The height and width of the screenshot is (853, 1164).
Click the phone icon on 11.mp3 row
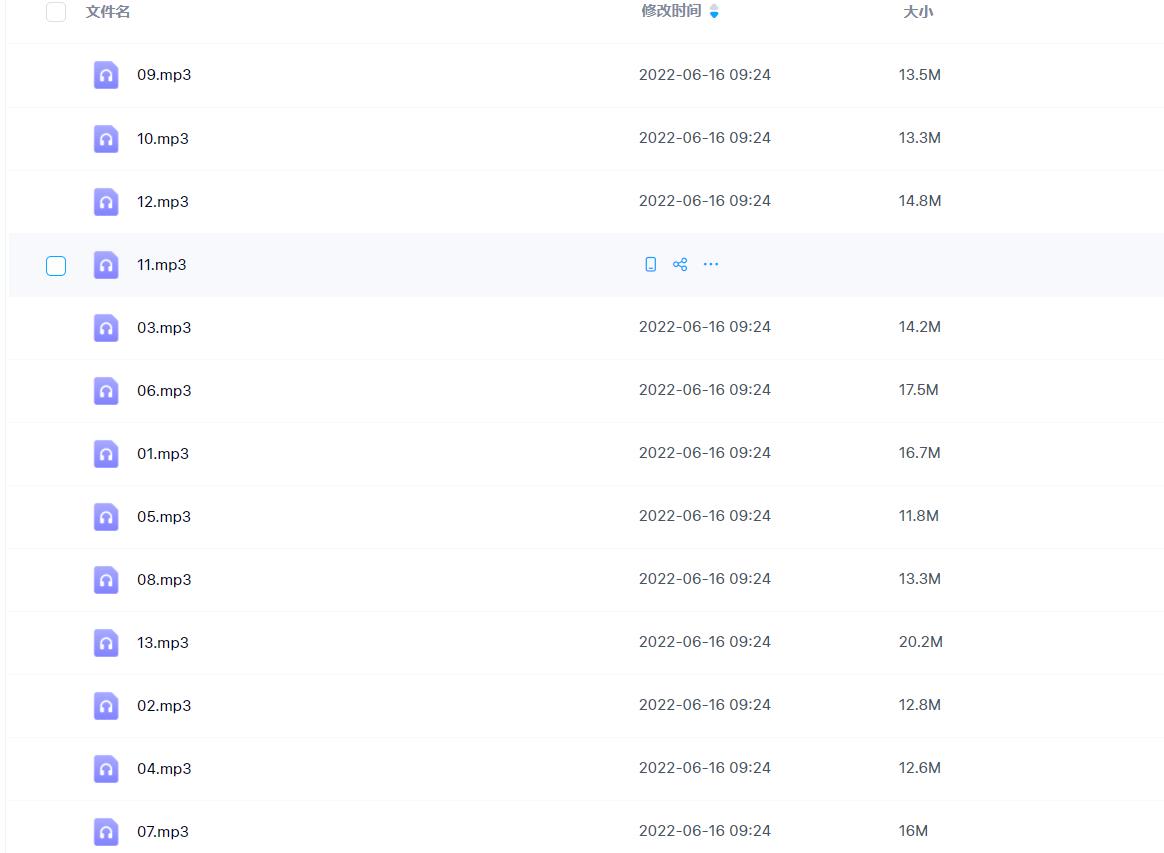coord(650,265)
